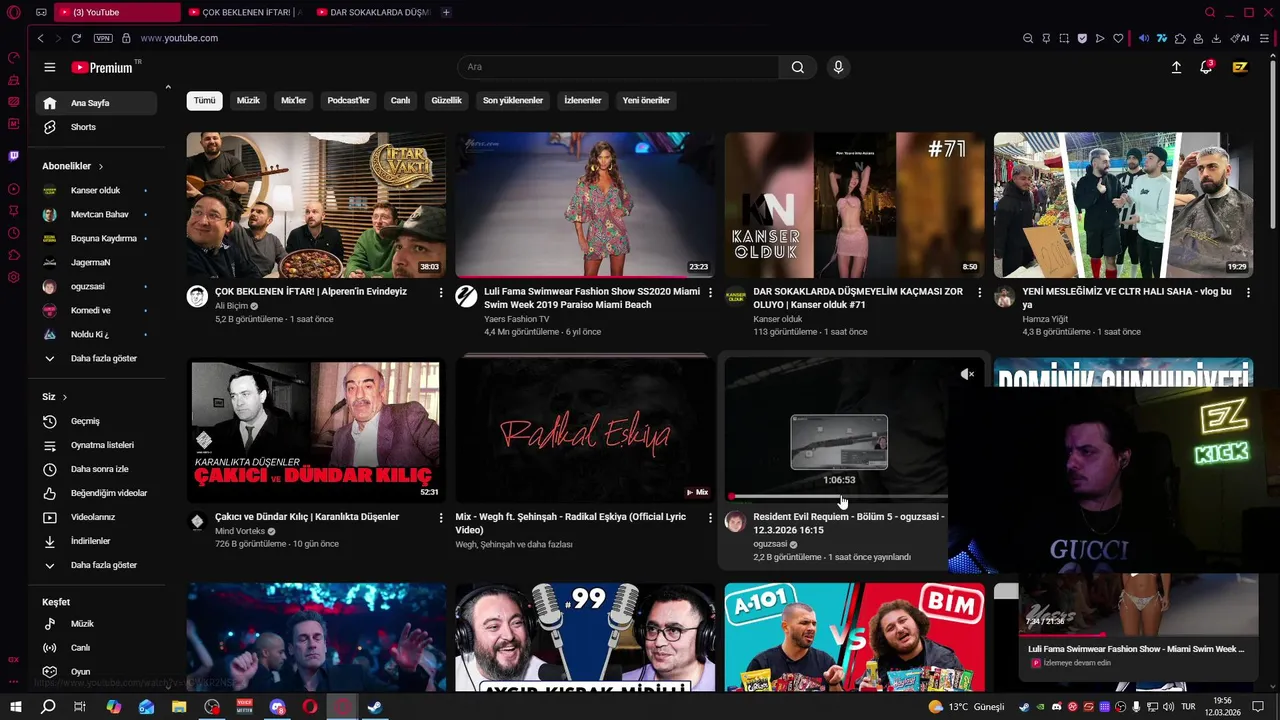The image size is (1280, 720).
Task: Unmute the Resident Evil video preview
Action: (967, 374)
